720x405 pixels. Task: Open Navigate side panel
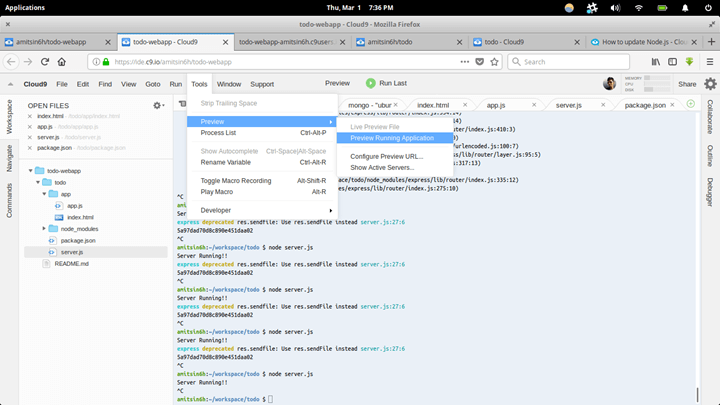(9, 158)
